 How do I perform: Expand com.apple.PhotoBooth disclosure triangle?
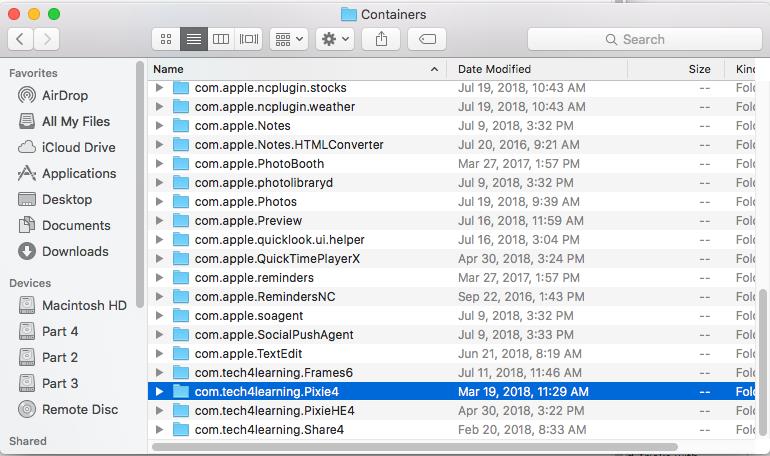159,163
